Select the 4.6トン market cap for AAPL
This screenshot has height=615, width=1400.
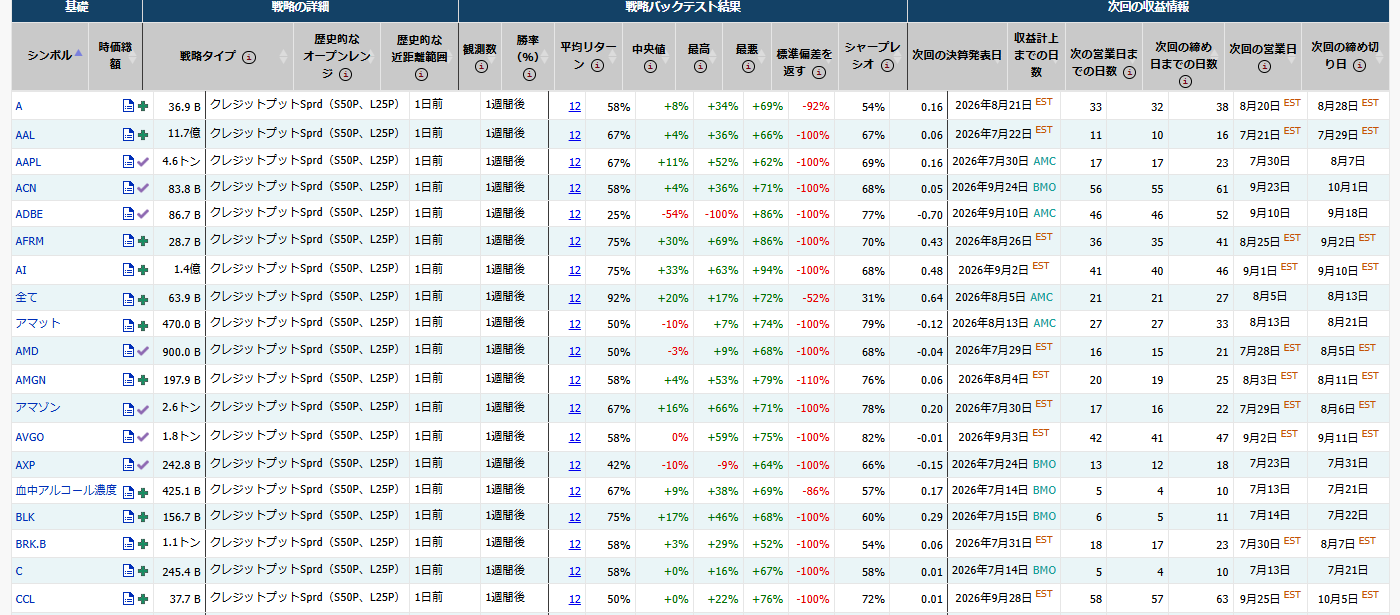[x=182, y=161]
